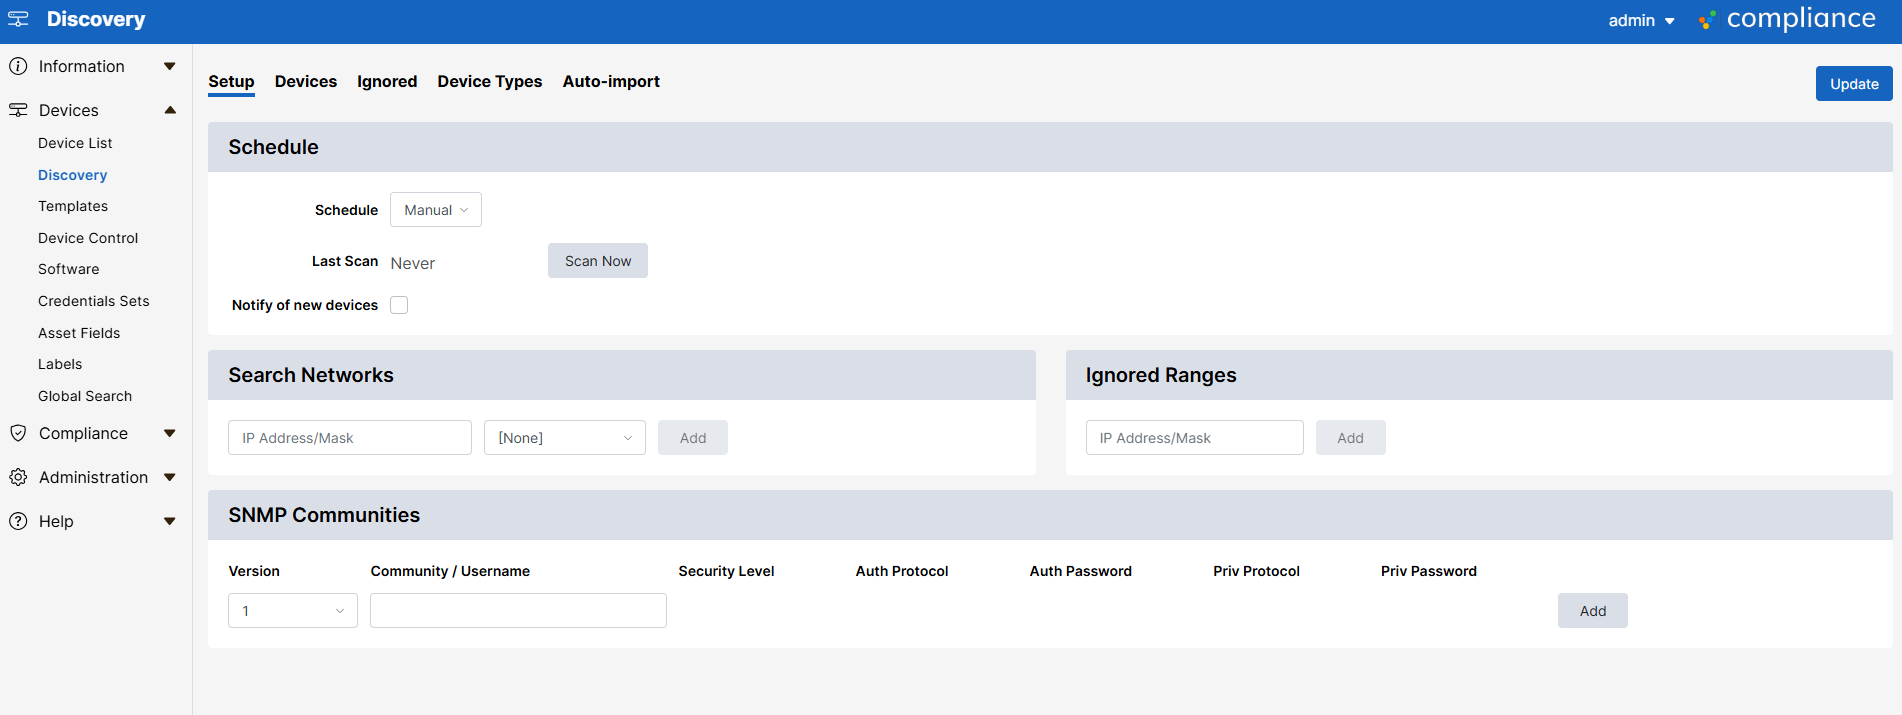Click the Discovery header menu icon
The image size is (1902, 715).
[18, 19]
